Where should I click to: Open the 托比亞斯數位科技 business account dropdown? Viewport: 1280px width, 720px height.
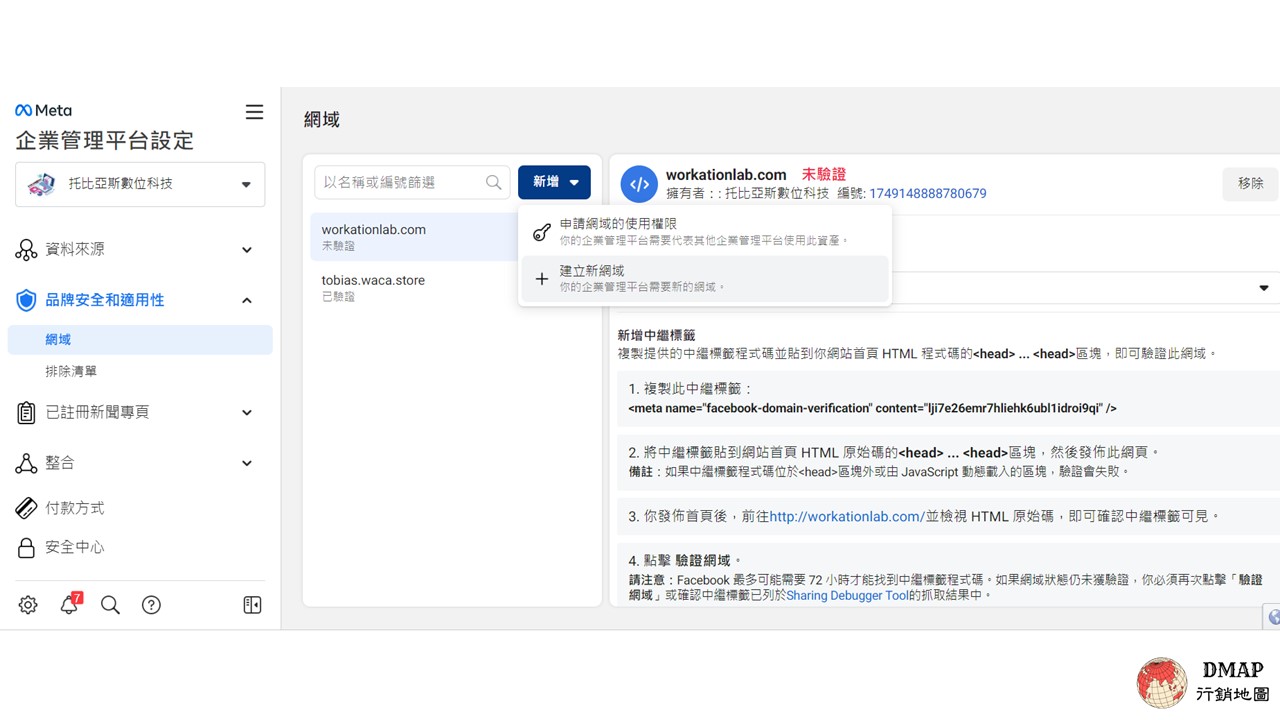tap(140, 184)
